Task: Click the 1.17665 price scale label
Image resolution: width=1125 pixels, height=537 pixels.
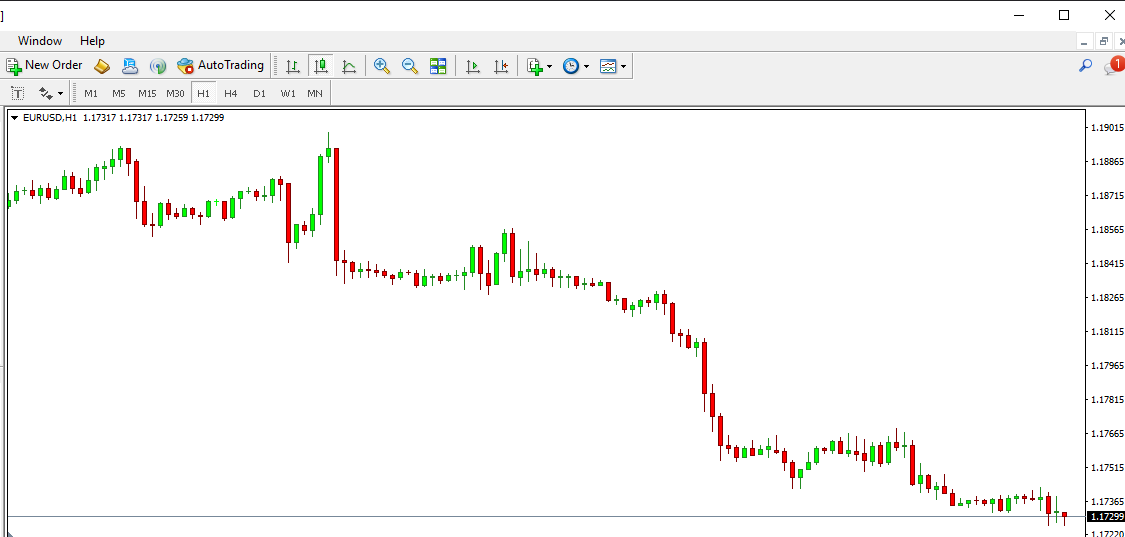Action: pyautogui.click(x=1106, y=434)
